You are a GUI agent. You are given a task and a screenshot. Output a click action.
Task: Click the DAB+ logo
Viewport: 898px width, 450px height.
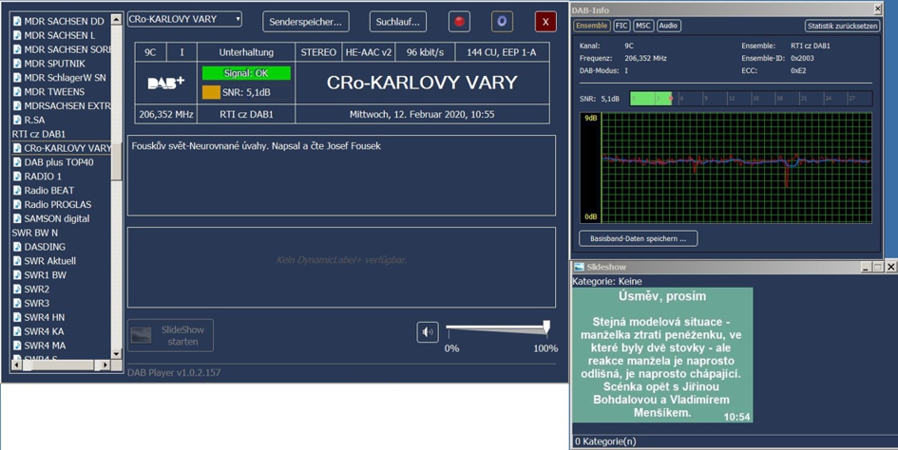(166, 83)
